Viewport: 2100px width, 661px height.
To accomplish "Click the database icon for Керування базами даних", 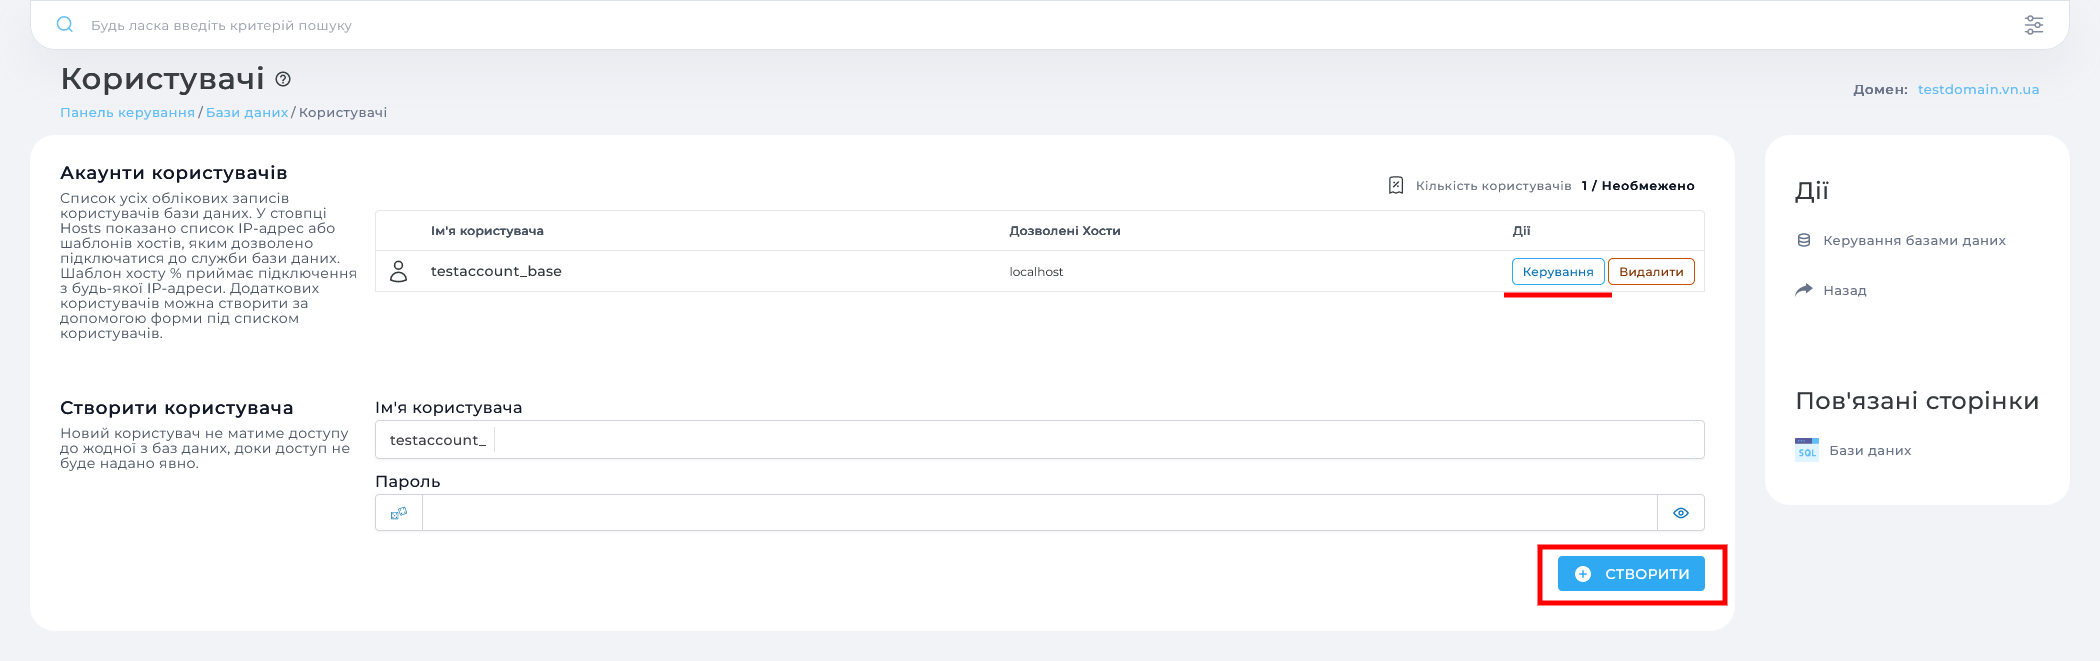I will [1804, 240].
